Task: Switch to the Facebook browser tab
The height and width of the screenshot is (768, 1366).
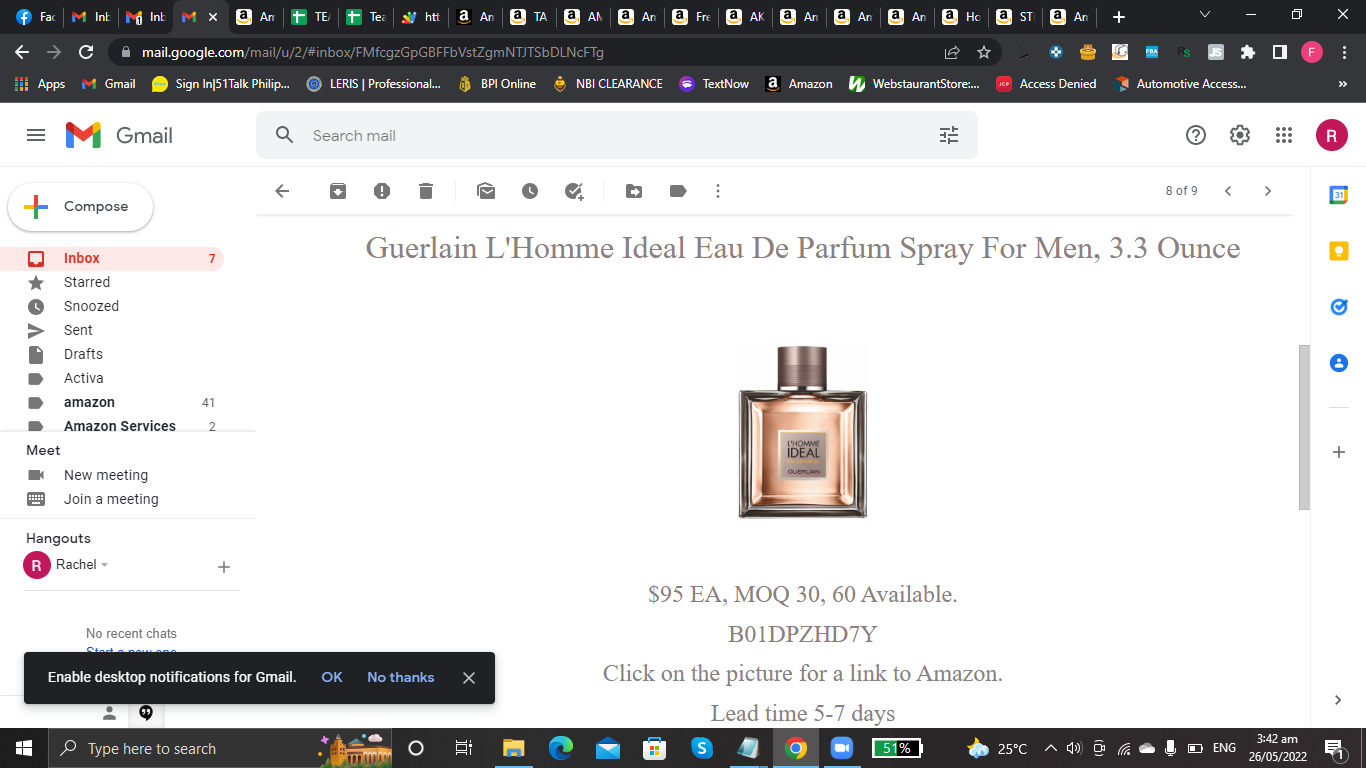Action: 35,17
